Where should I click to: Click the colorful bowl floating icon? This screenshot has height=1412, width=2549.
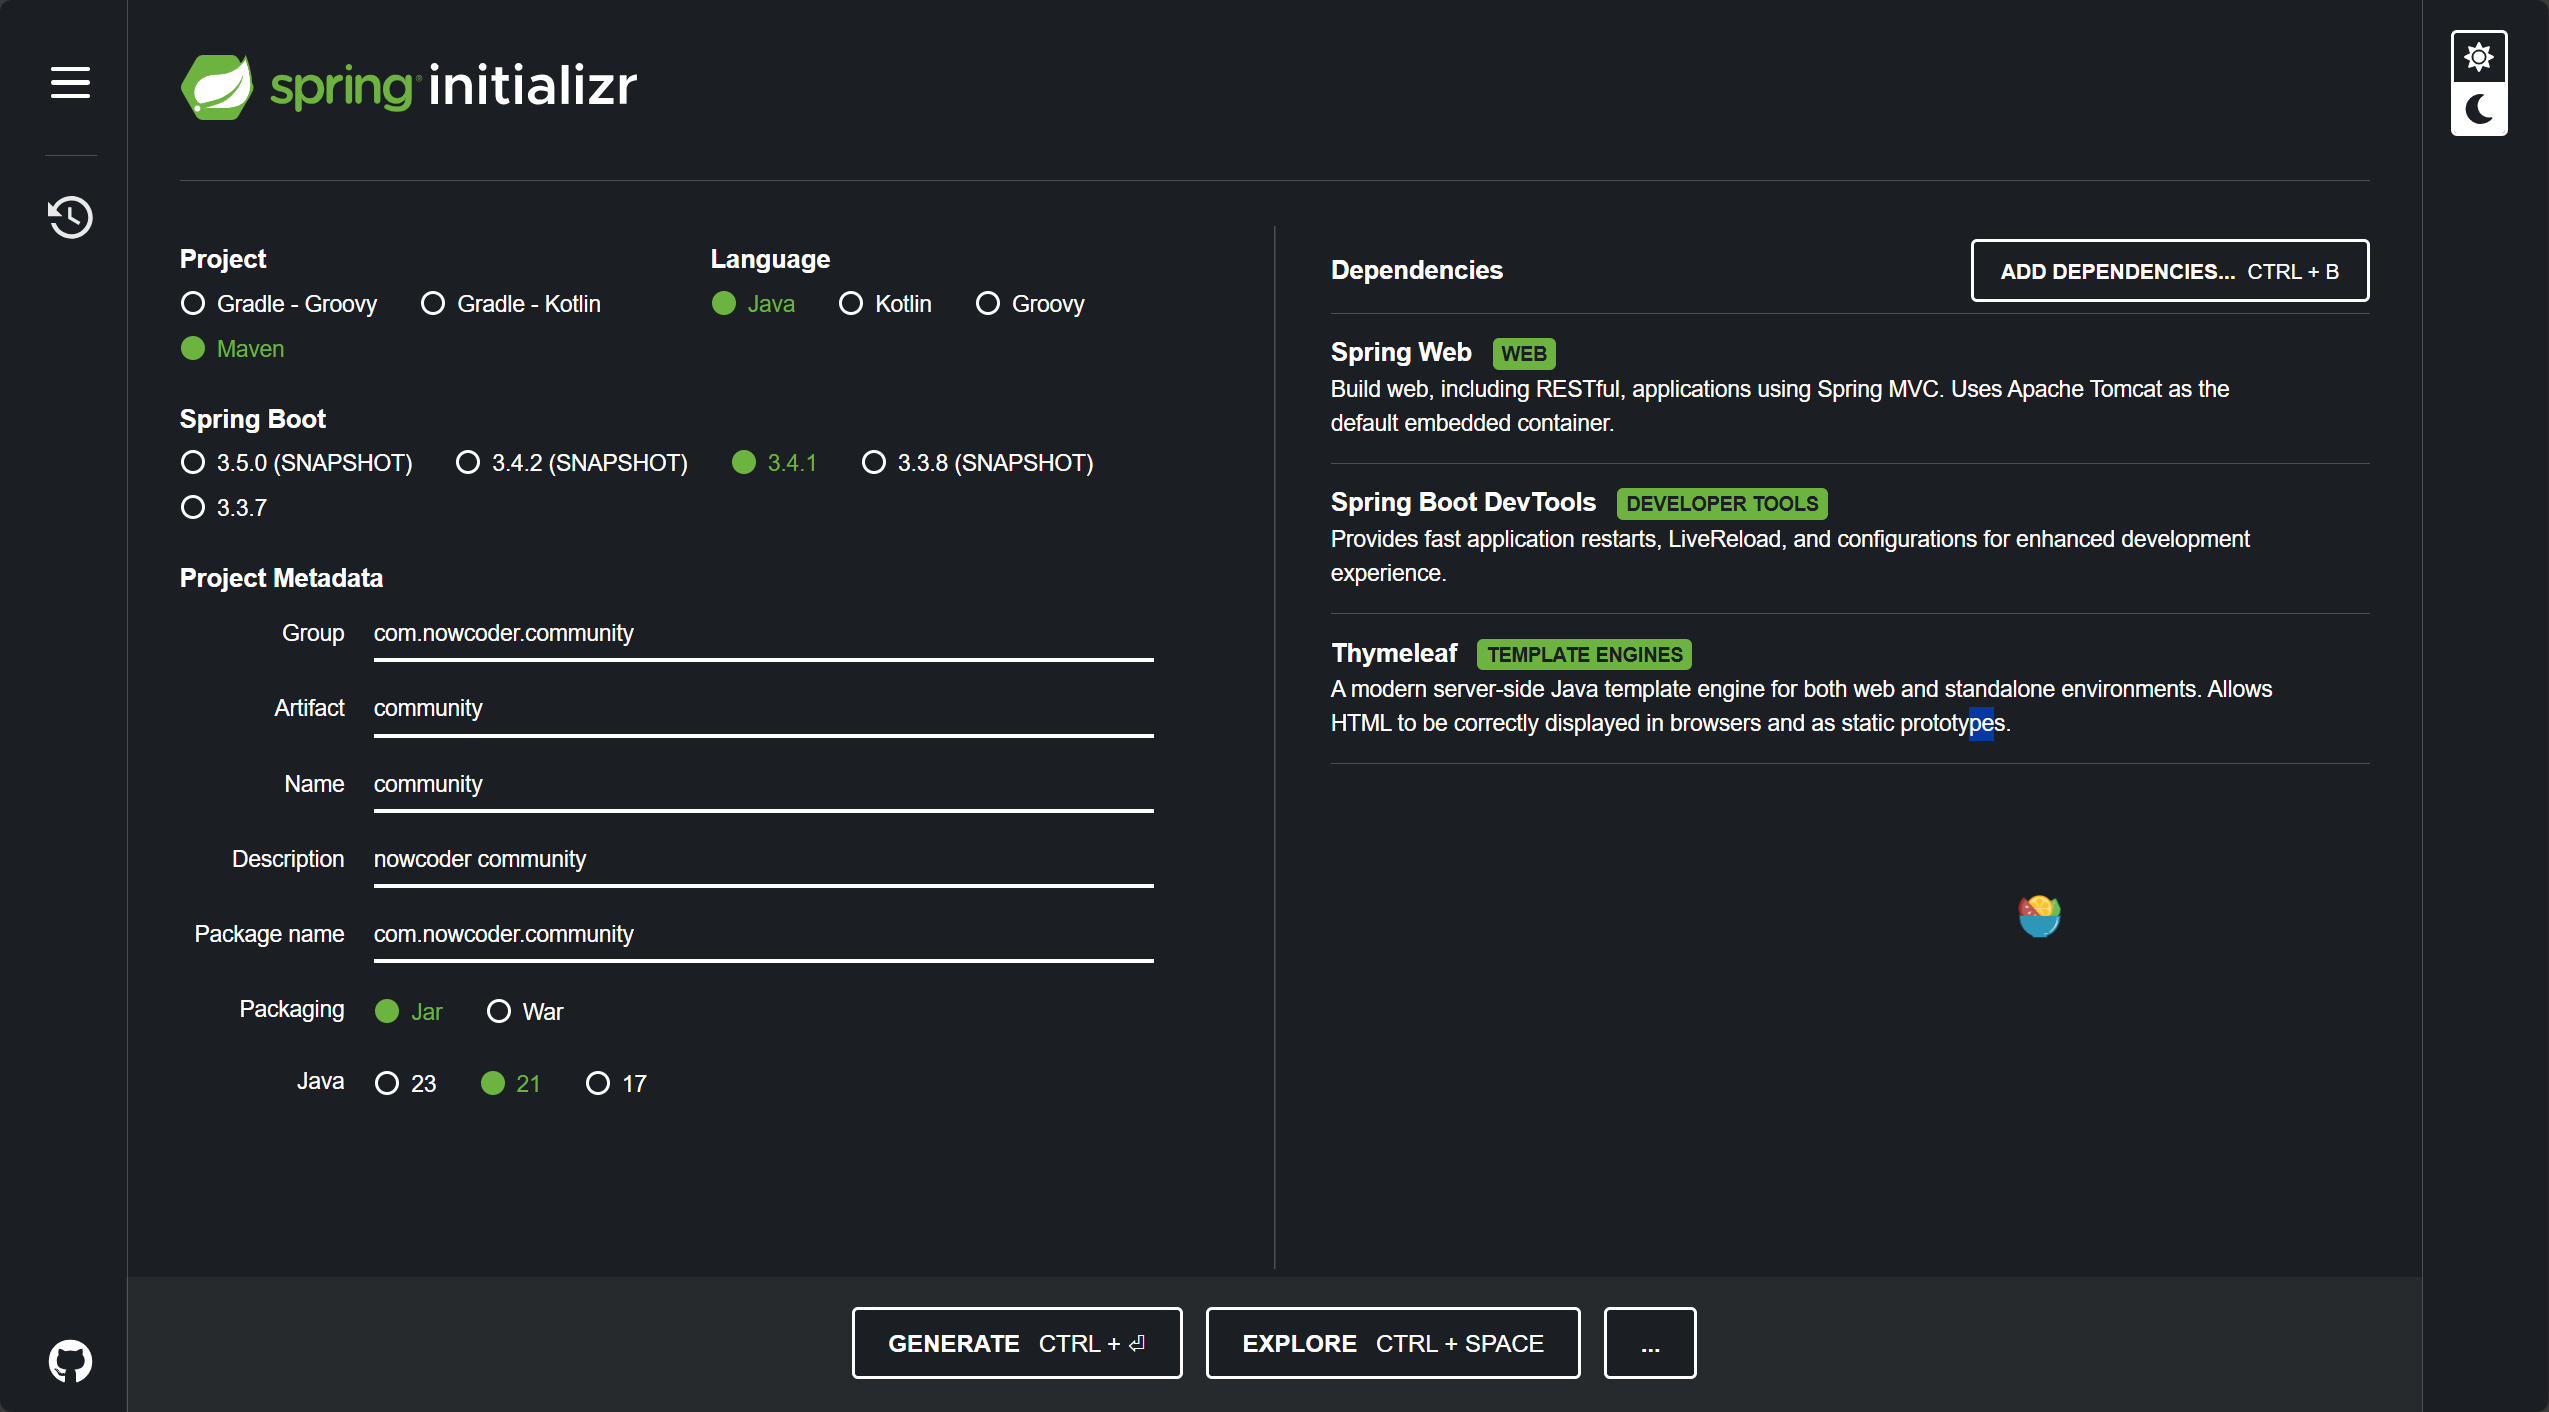pyautogui.click(x=2039, y=916)
